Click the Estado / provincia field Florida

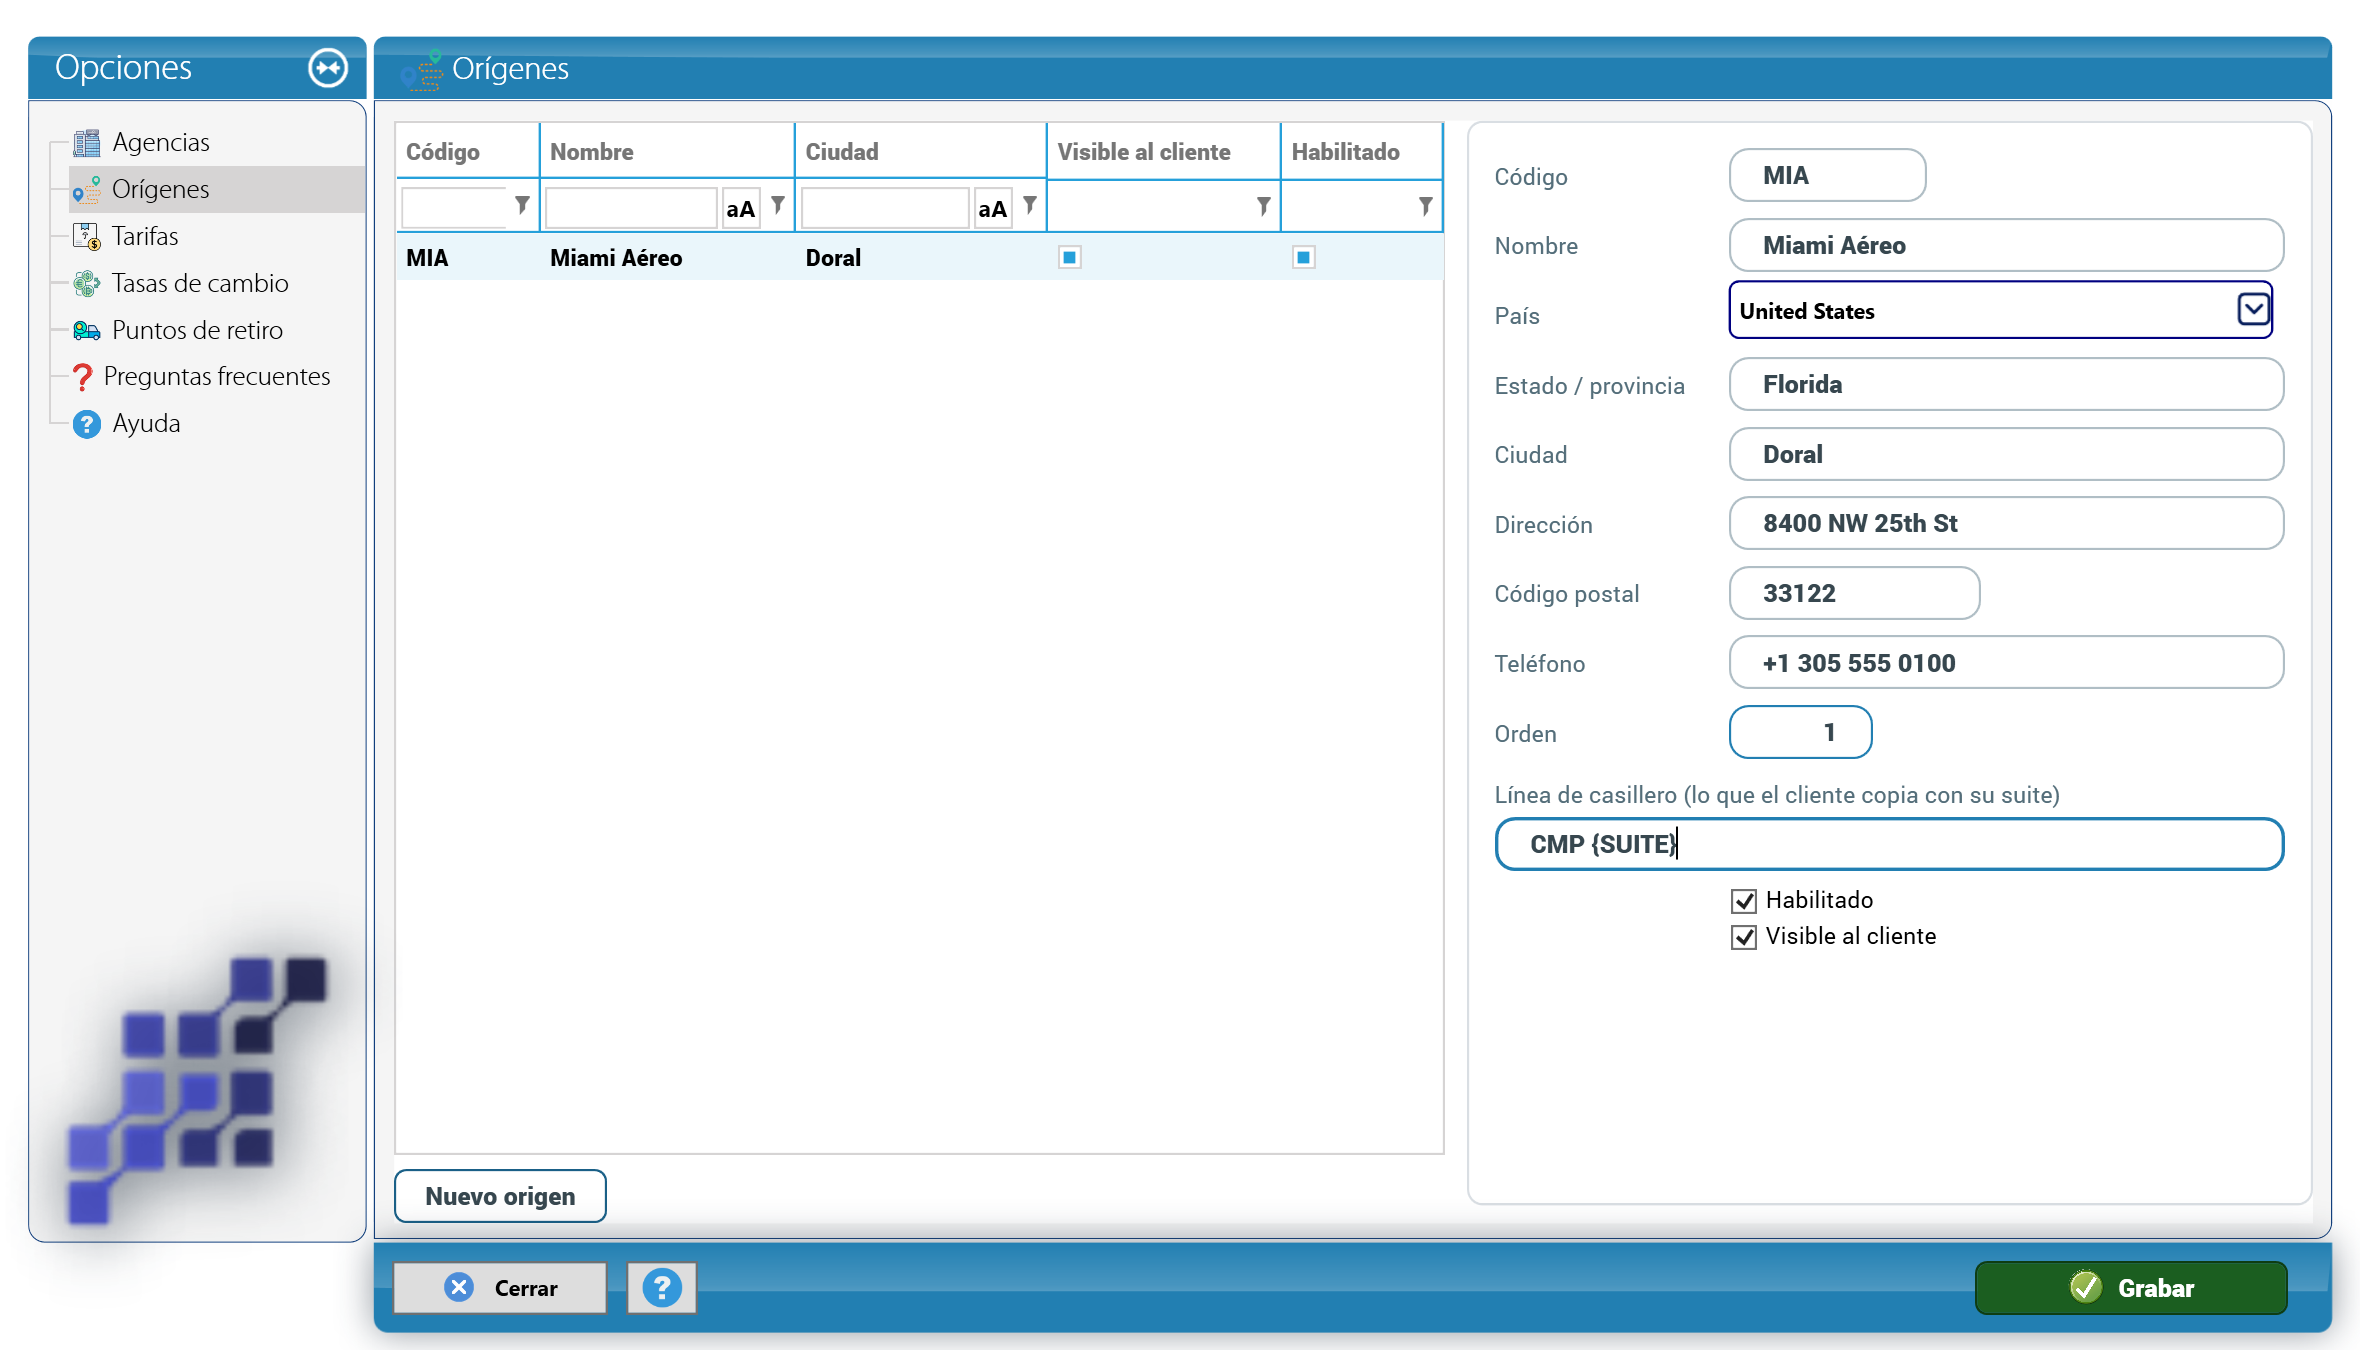pyautogui.click(x=2006, y=385)
